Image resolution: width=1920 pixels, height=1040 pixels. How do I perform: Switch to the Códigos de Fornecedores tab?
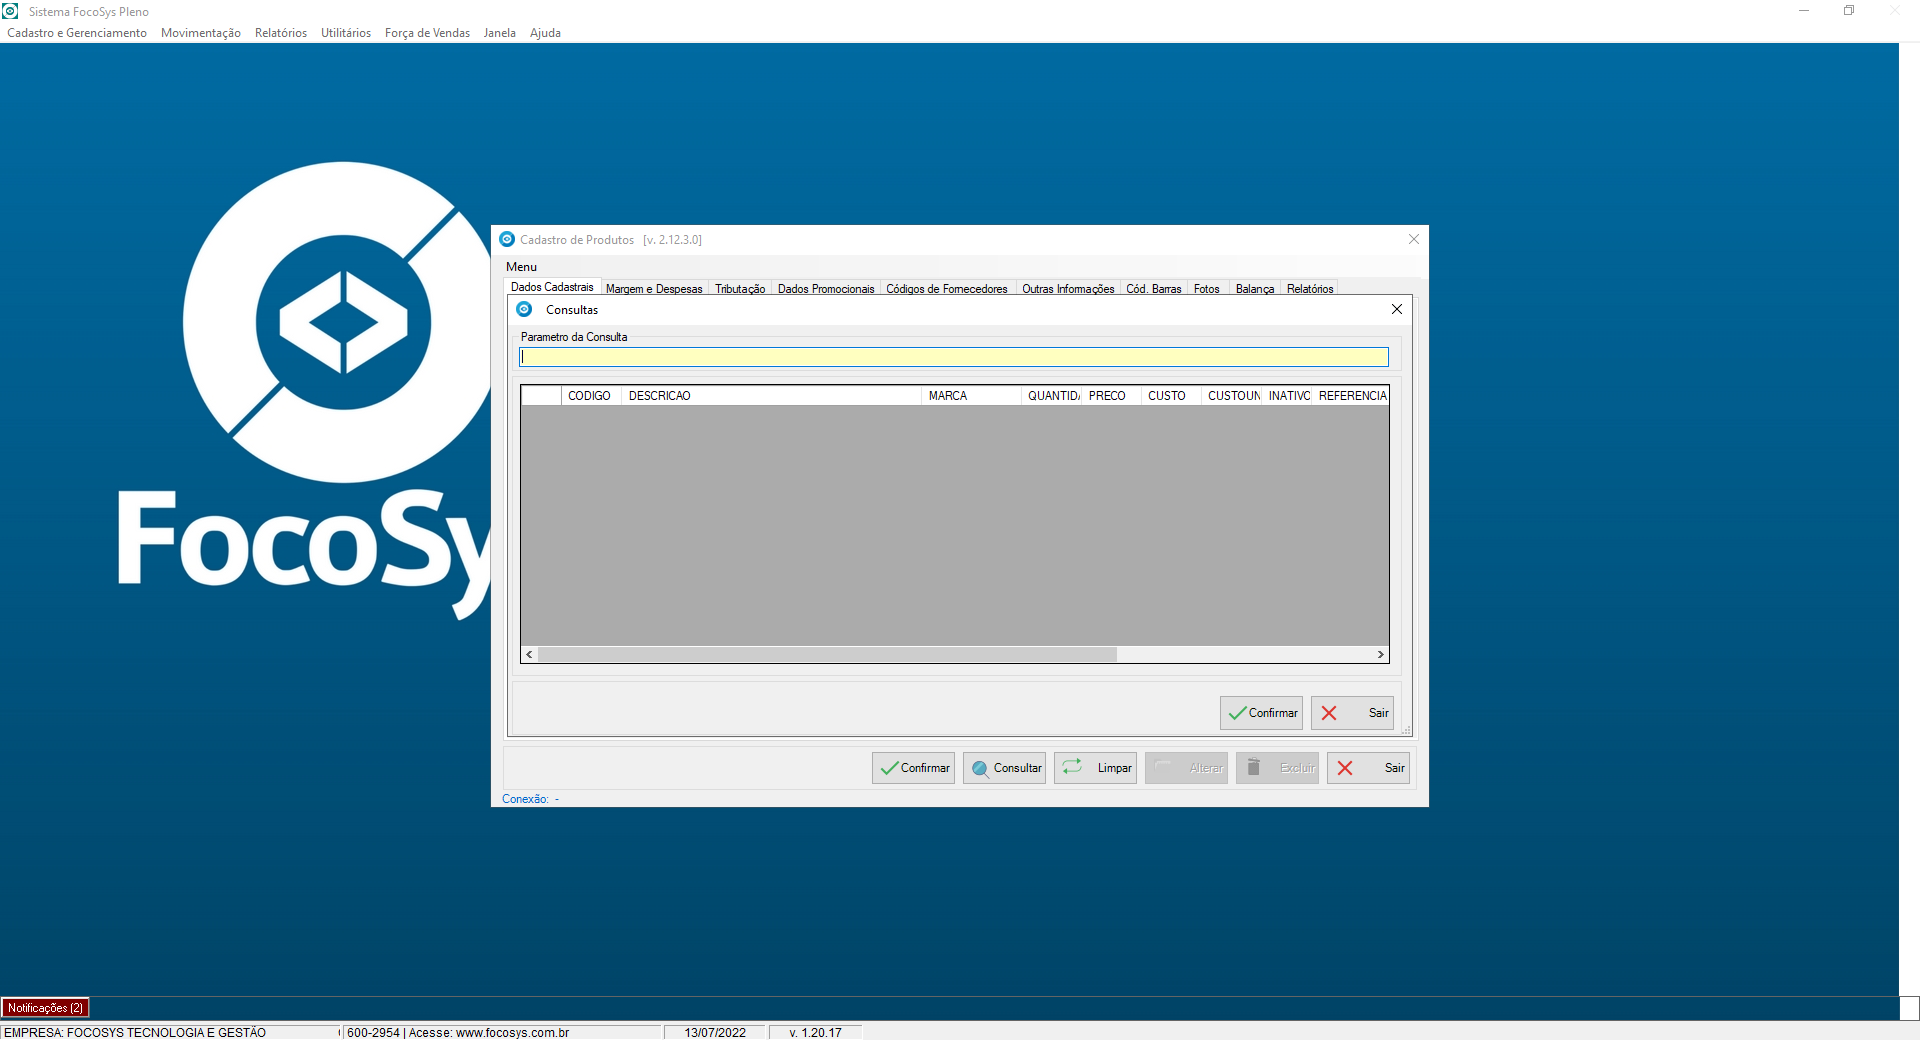point(947,289)
